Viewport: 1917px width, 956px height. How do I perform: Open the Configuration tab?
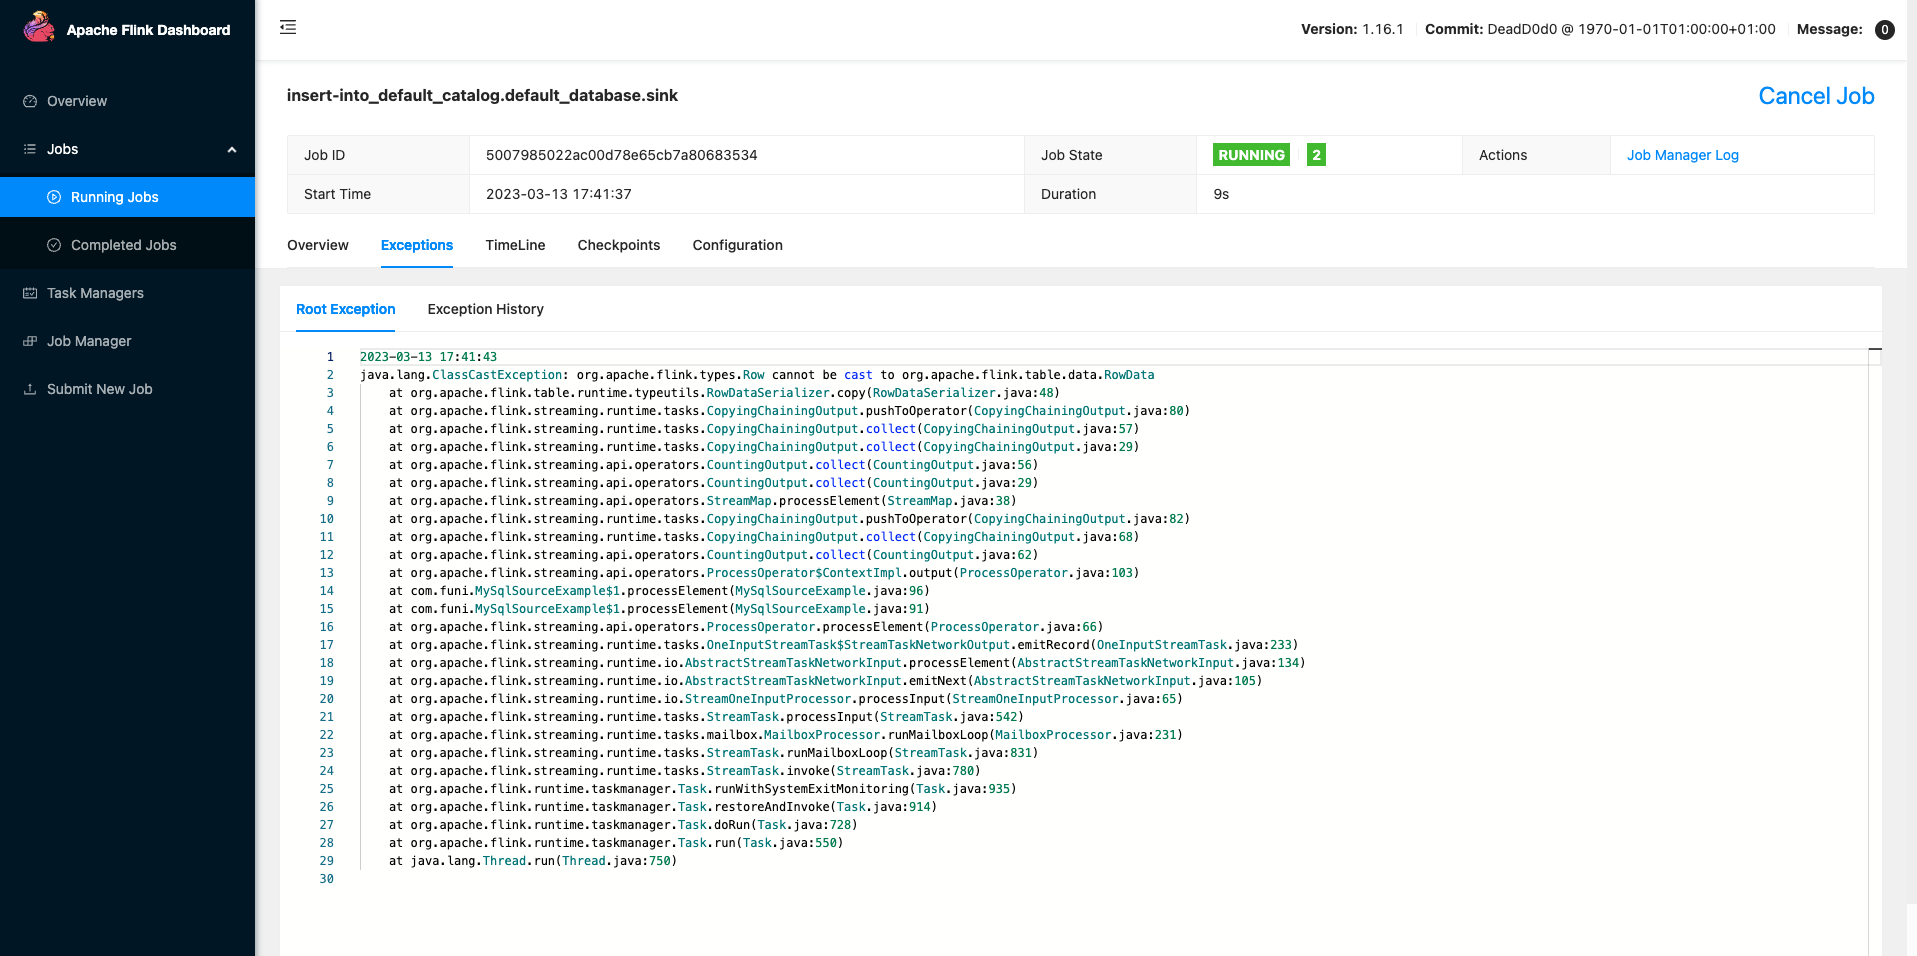(738, 245)
